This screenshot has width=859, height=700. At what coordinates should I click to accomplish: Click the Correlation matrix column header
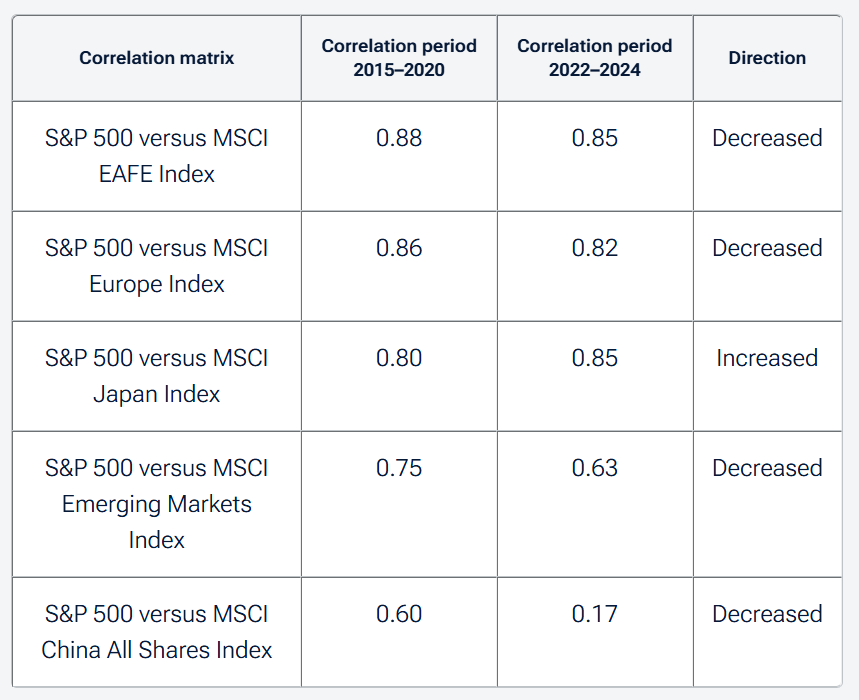pos(157,58)
